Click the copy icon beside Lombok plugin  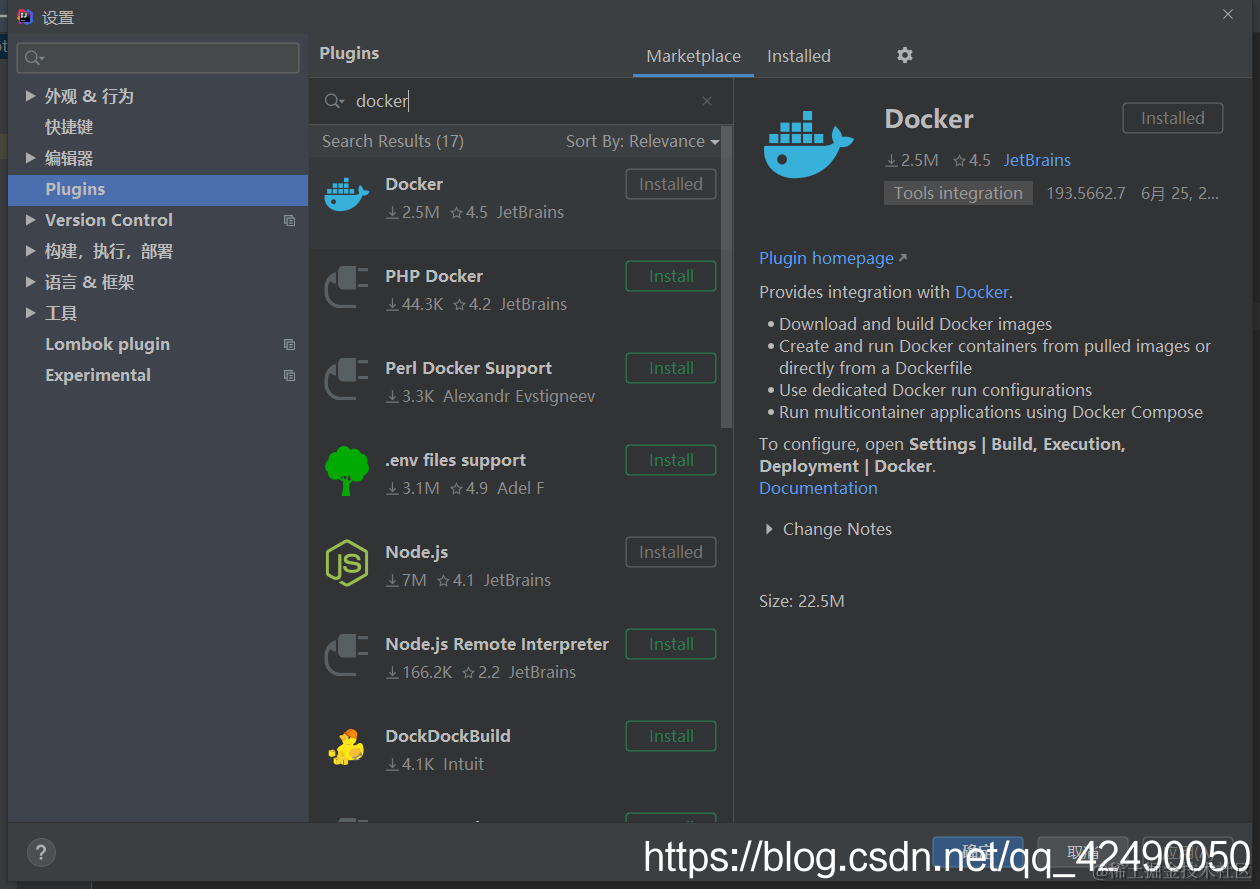pyautogui.click(x=289, y=344)
